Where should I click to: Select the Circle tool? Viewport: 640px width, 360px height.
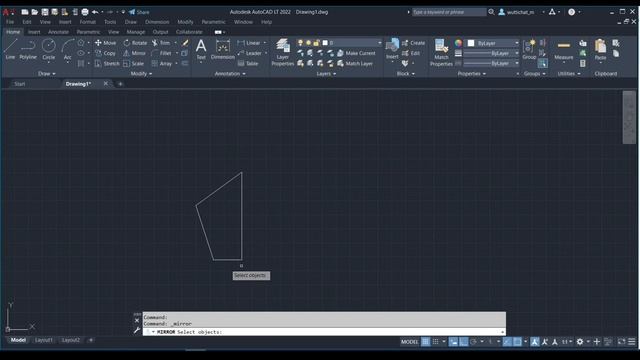coord(49,49)
